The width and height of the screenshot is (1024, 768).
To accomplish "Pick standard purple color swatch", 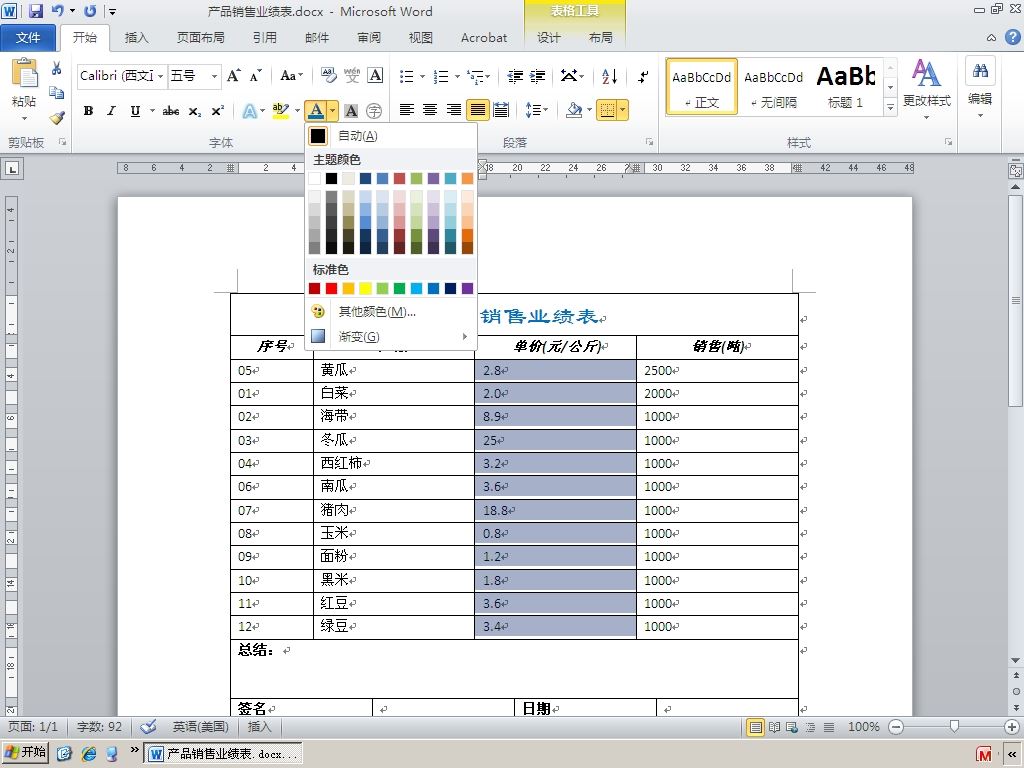I will [x=468, y=289].
